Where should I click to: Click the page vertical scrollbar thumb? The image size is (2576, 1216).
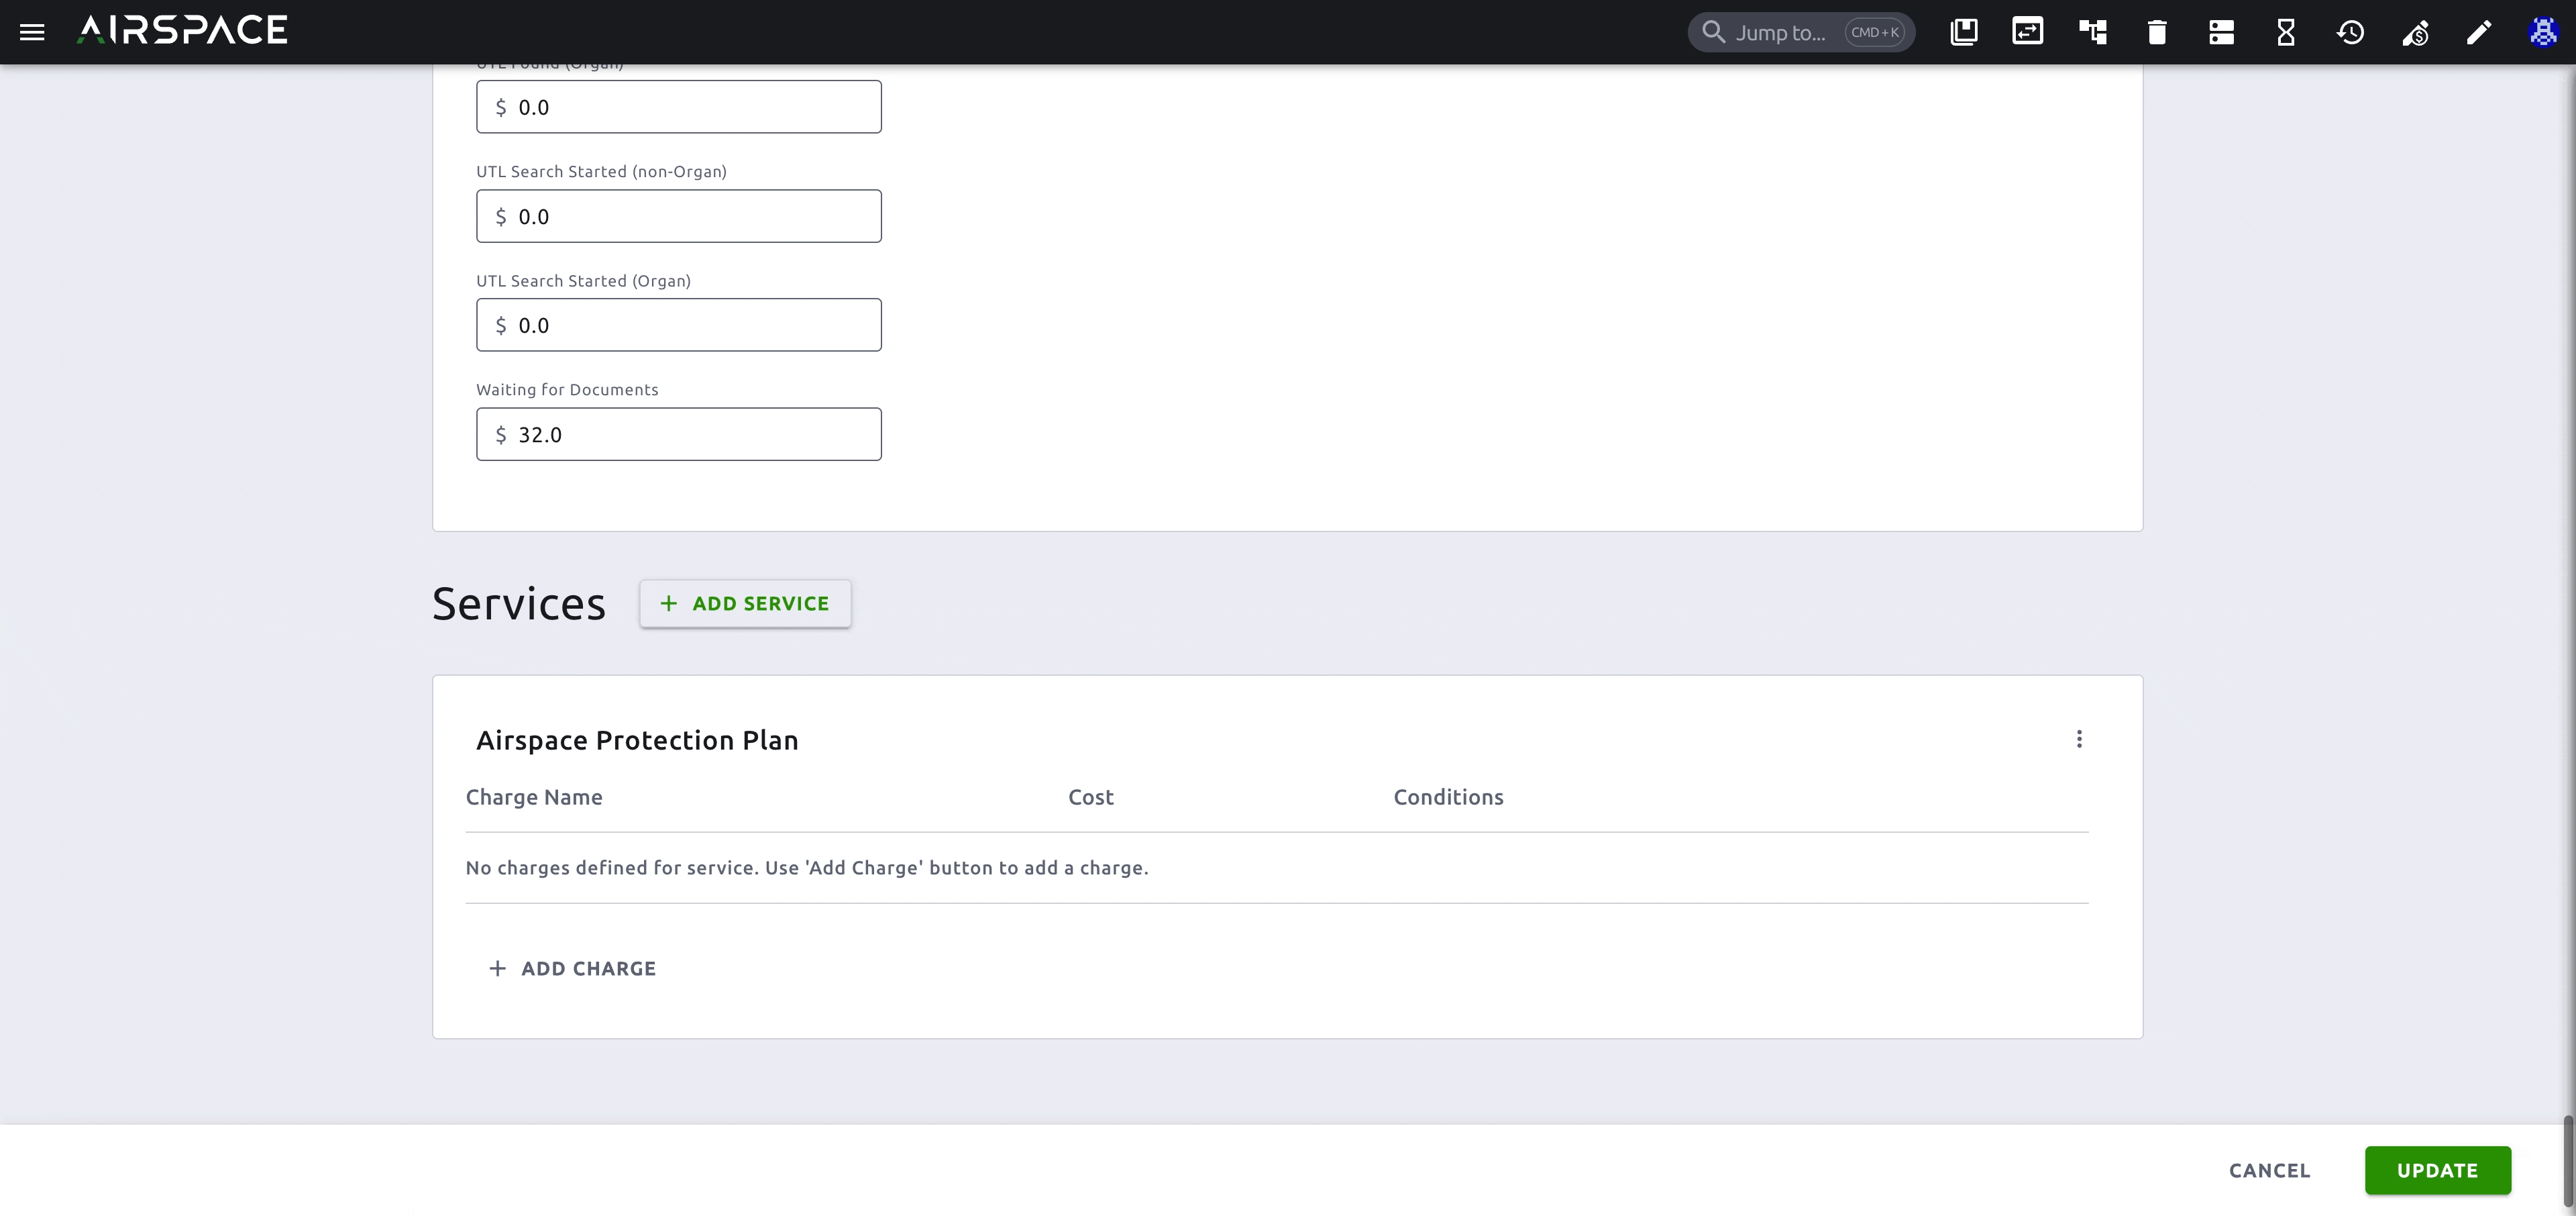(2567, 1160)
